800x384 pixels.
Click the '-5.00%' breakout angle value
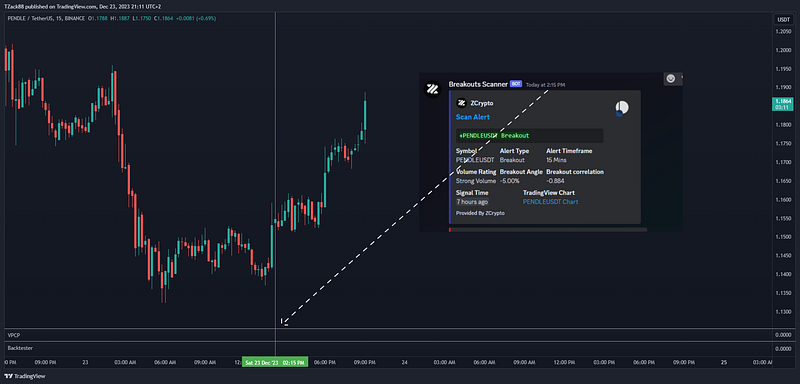pyautogui.click(x=510, y=181)
